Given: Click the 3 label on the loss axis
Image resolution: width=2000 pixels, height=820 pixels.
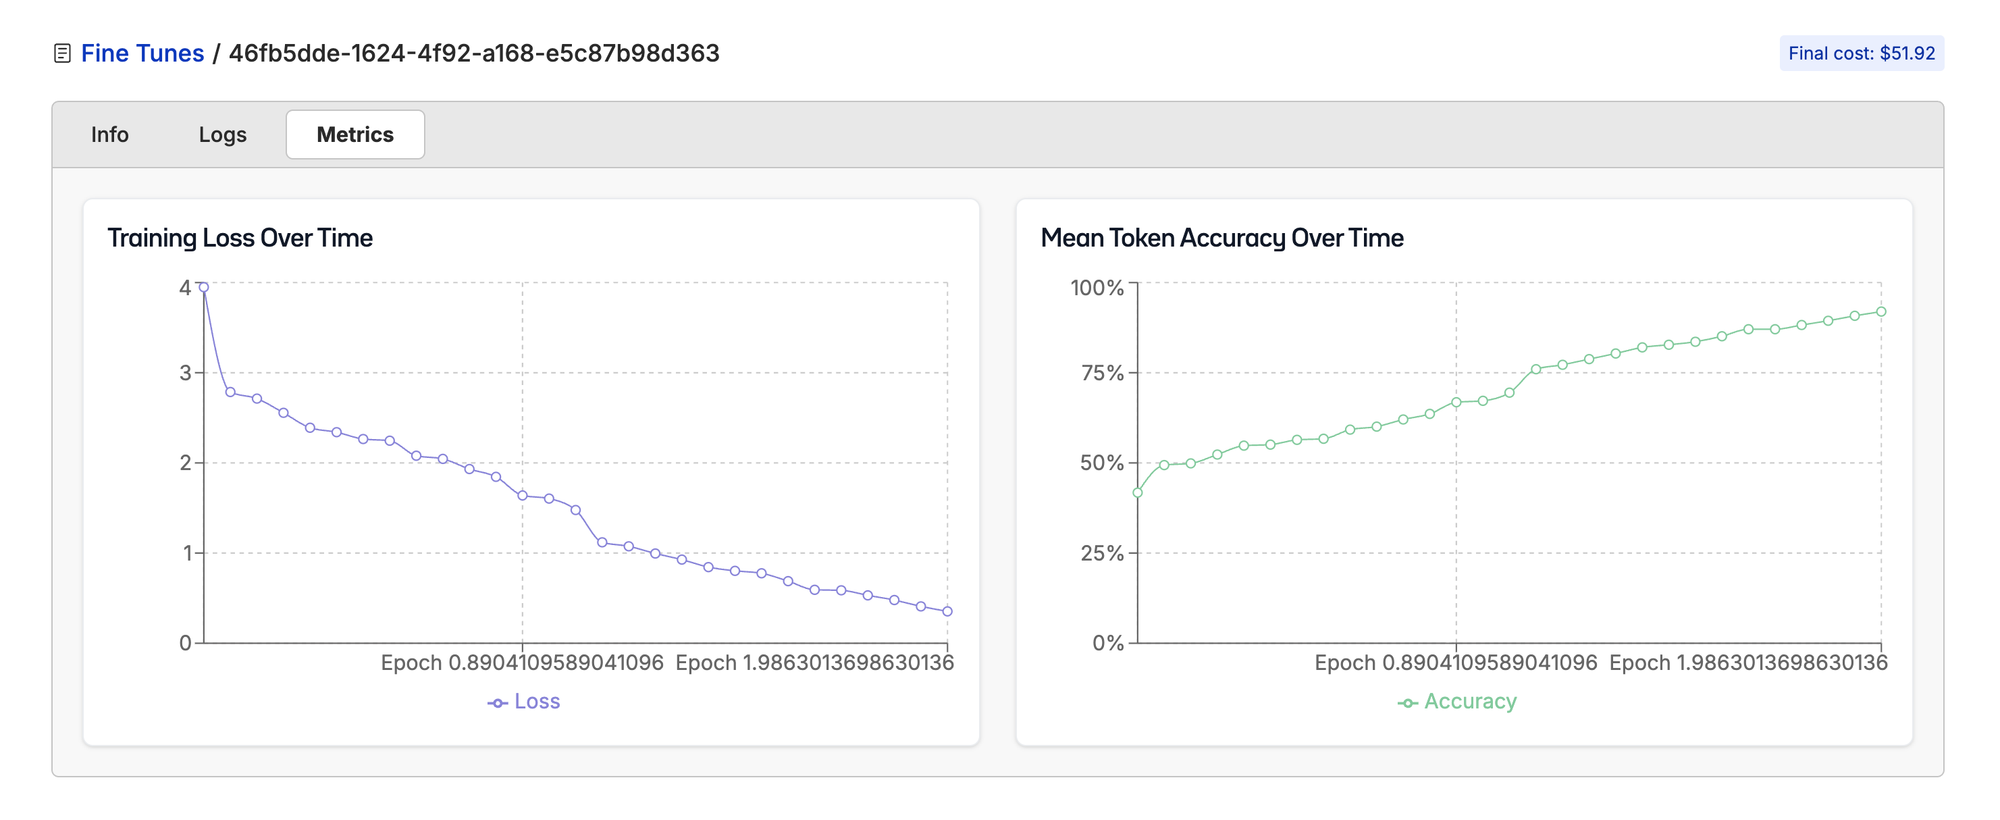Looking at the screenshot, I should pyautogui.click(x=185, y=374).
